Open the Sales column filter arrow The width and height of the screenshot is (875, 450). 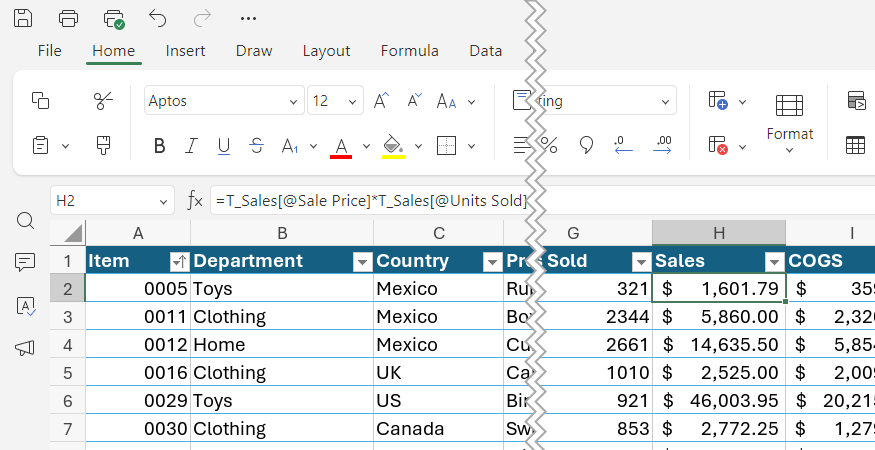coord(775,261)
